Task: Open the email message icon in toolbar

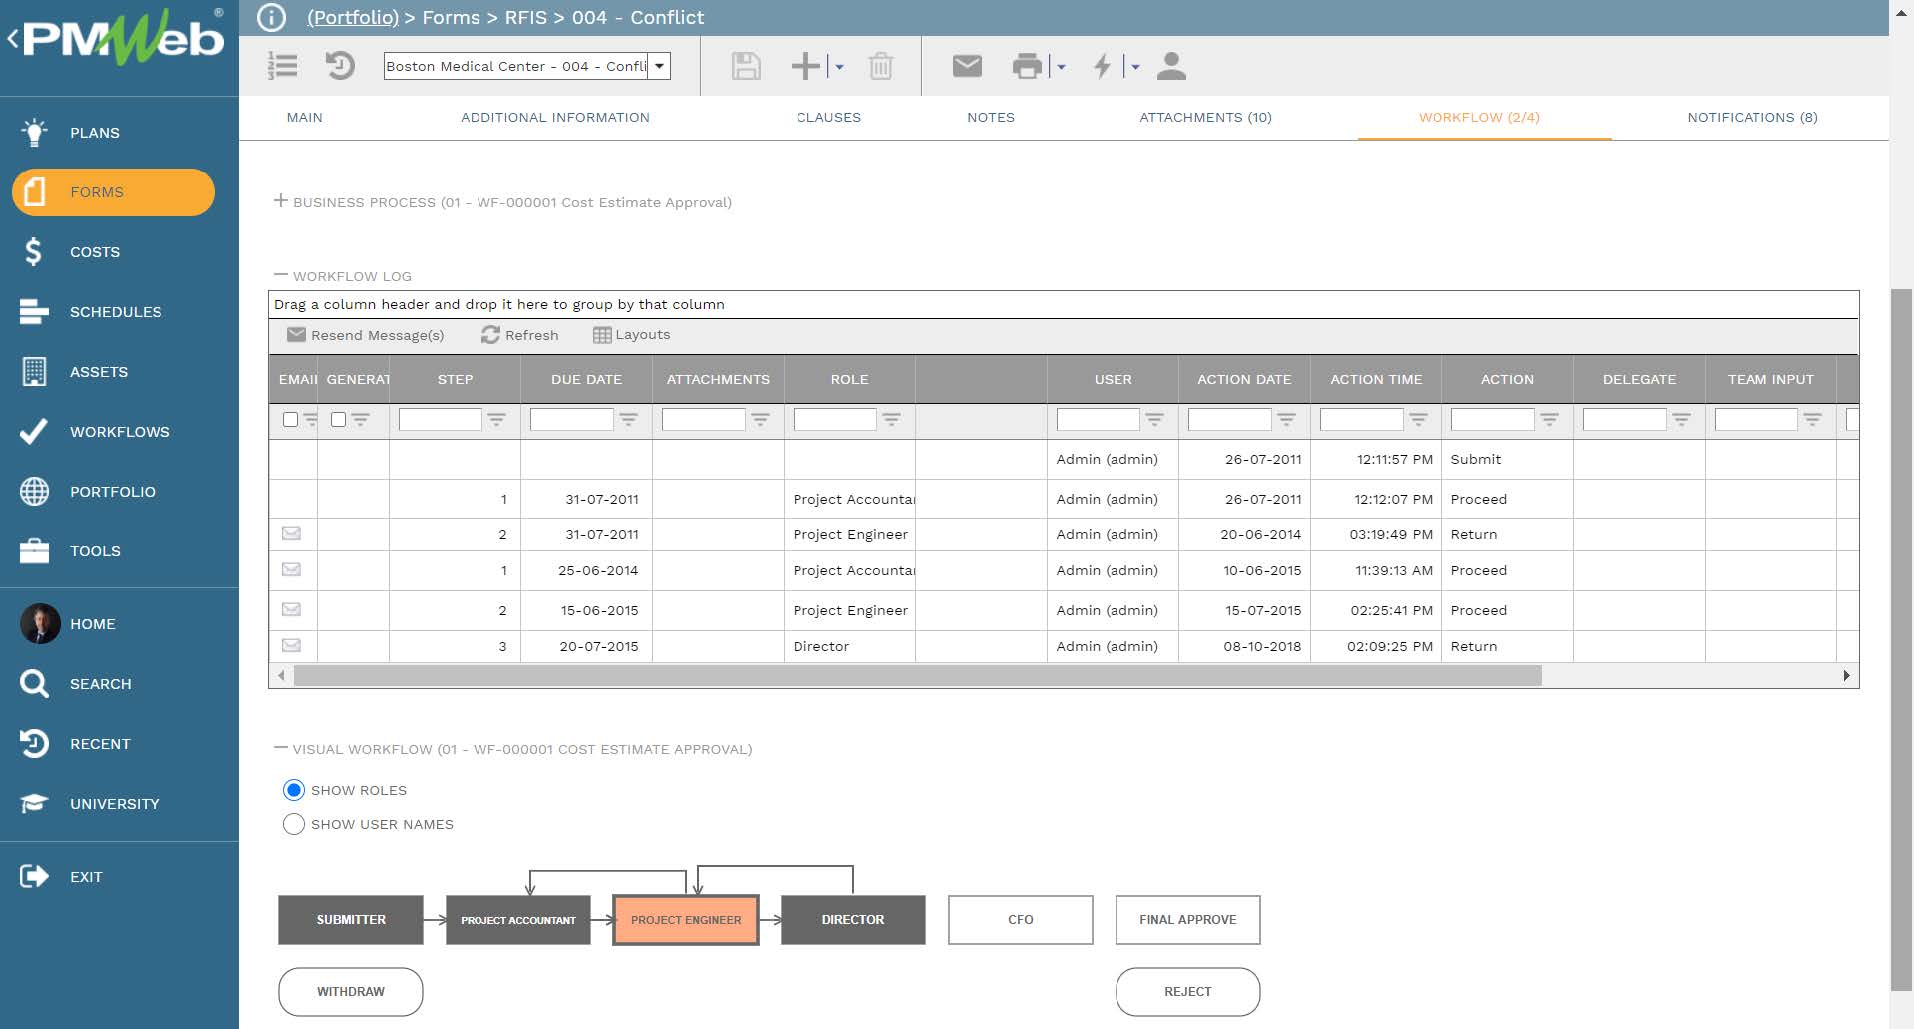Action: 966,65
